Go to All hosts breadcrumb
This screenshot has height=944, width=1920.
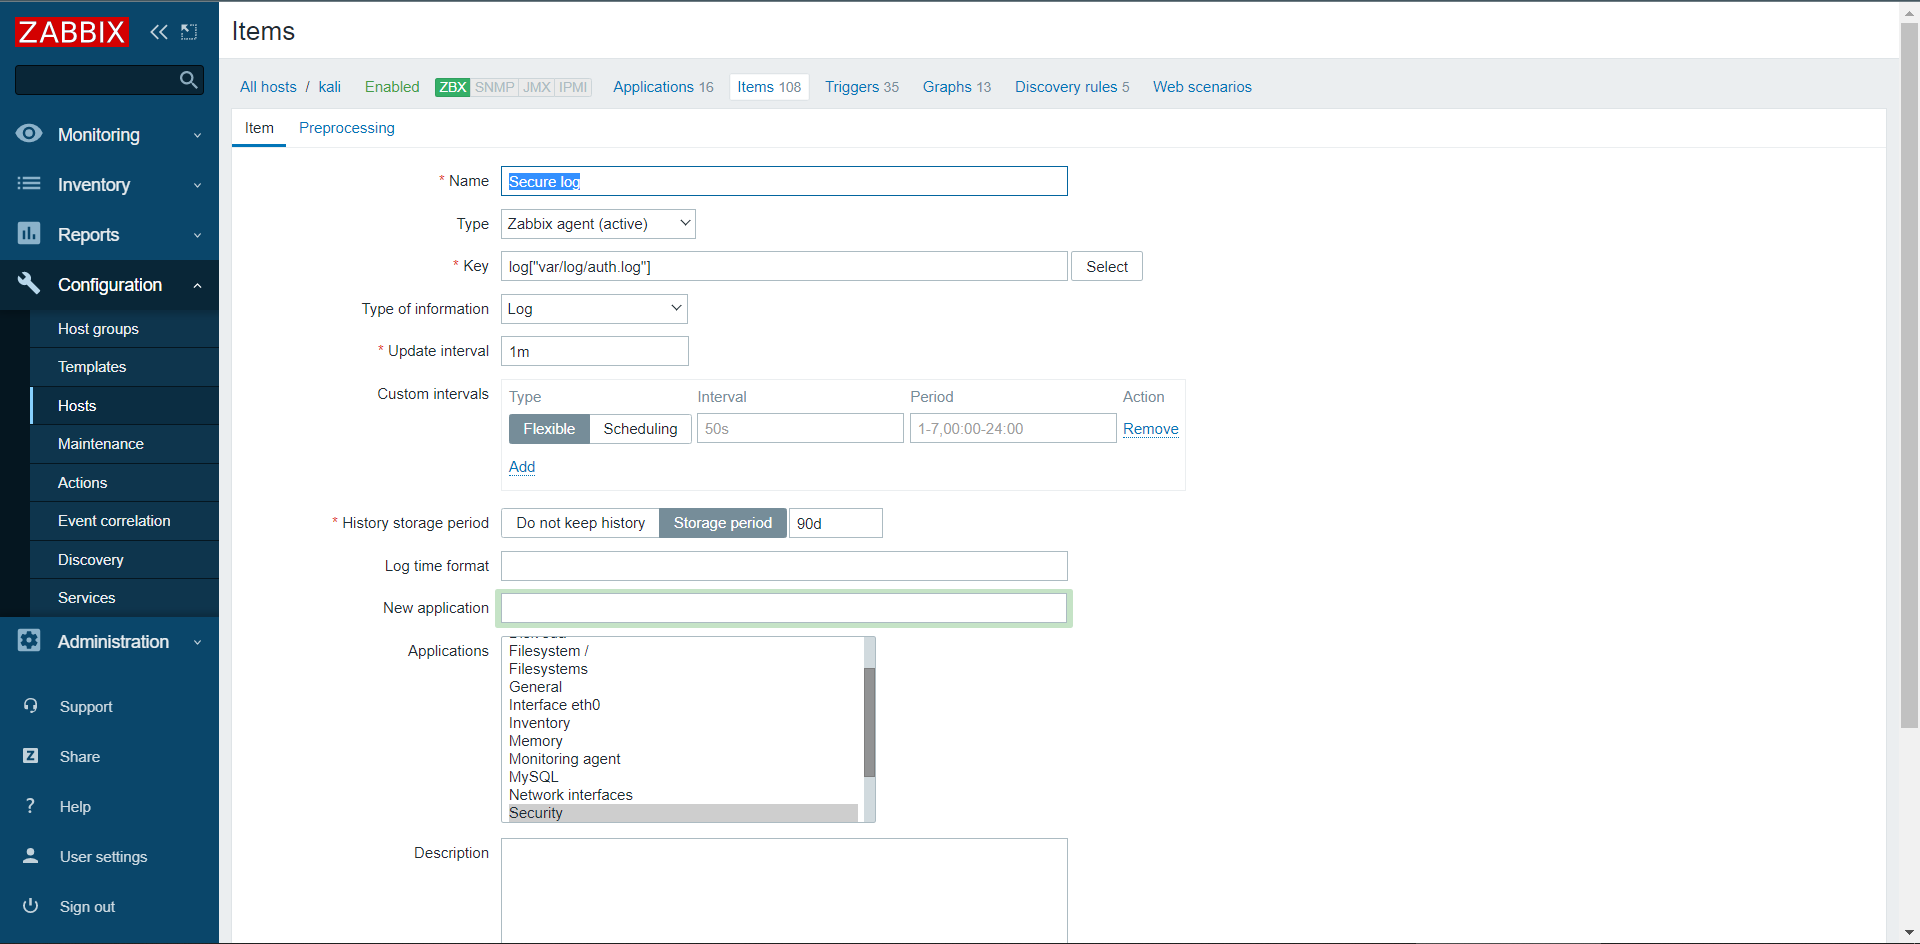[268, 87]
